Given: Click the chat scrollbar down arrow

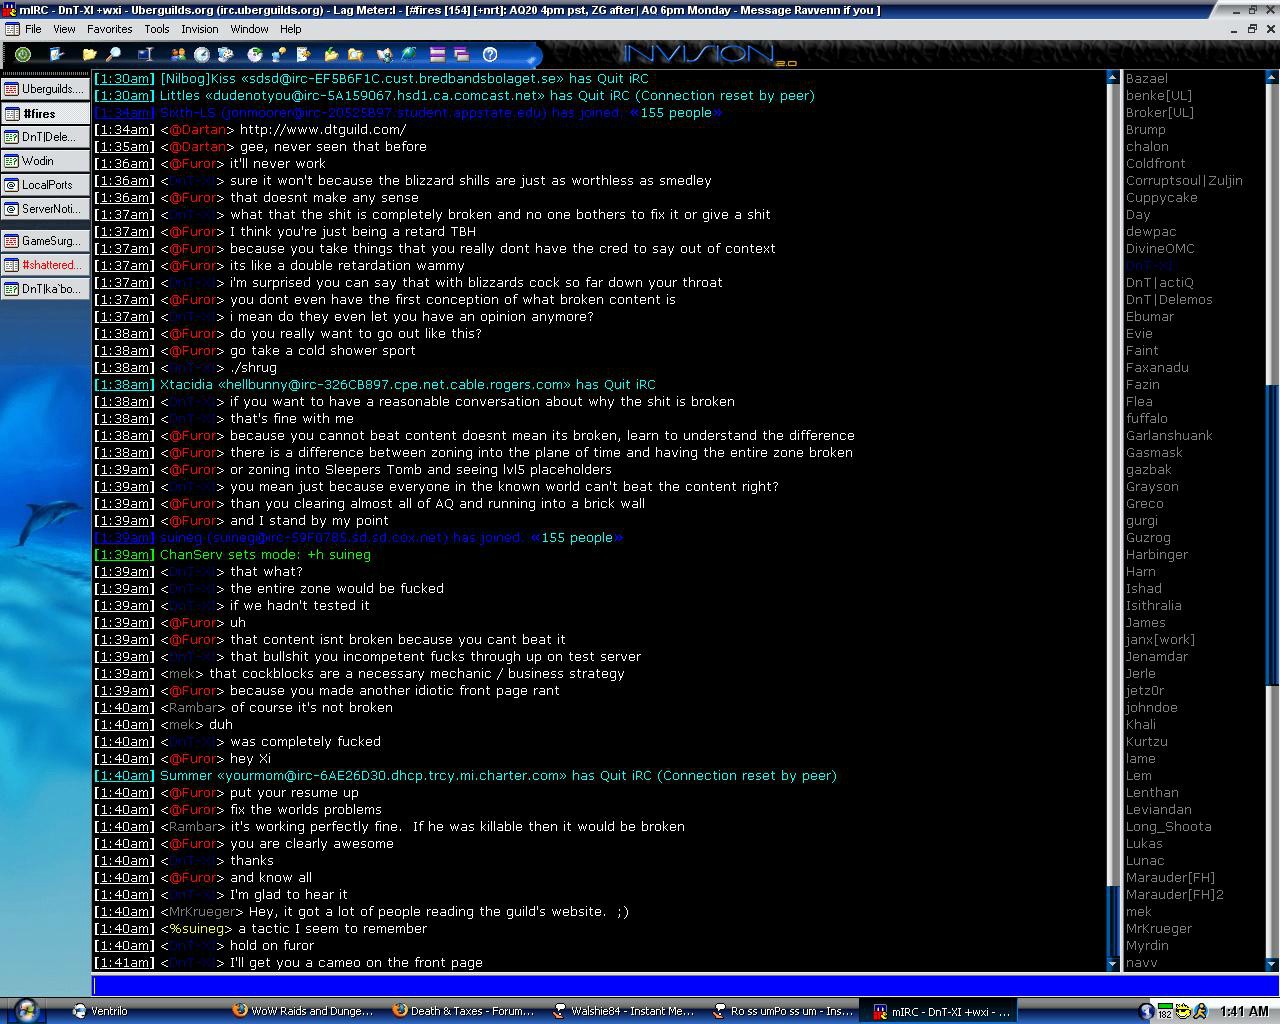Looking at the screenshot, I should click(1112, 964).
